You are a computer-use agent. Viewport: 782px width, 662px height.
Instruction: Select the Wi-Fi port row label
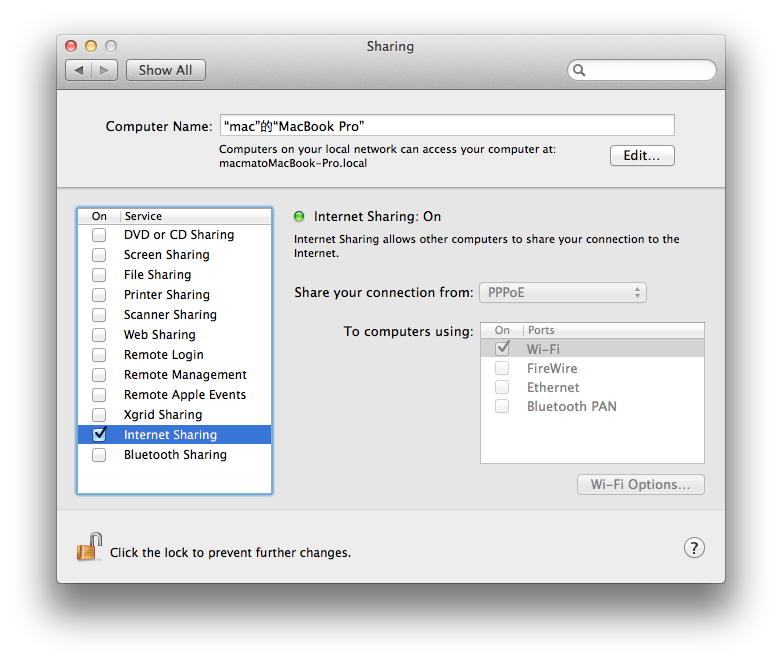pyautogui.click(x=543, y=349)
